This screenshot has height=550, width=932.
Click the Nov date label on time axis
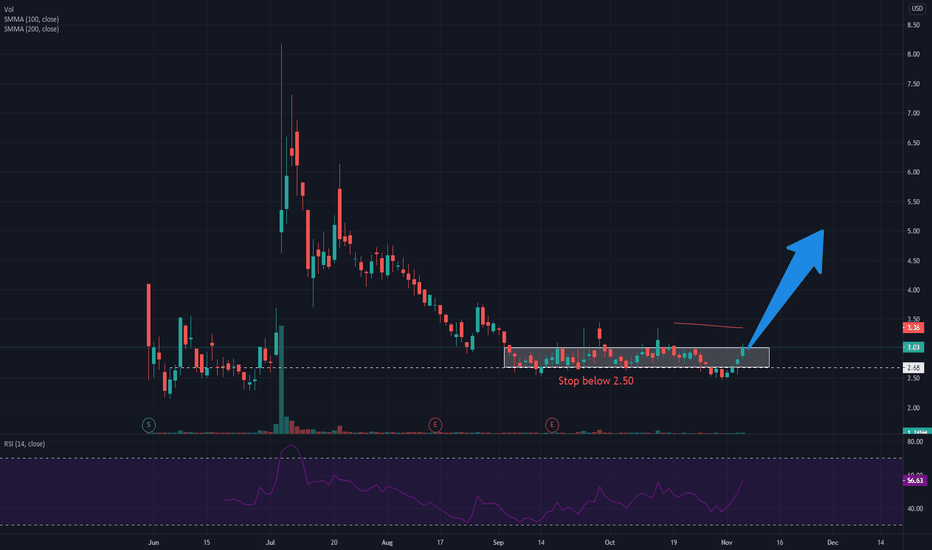point(726,542)
